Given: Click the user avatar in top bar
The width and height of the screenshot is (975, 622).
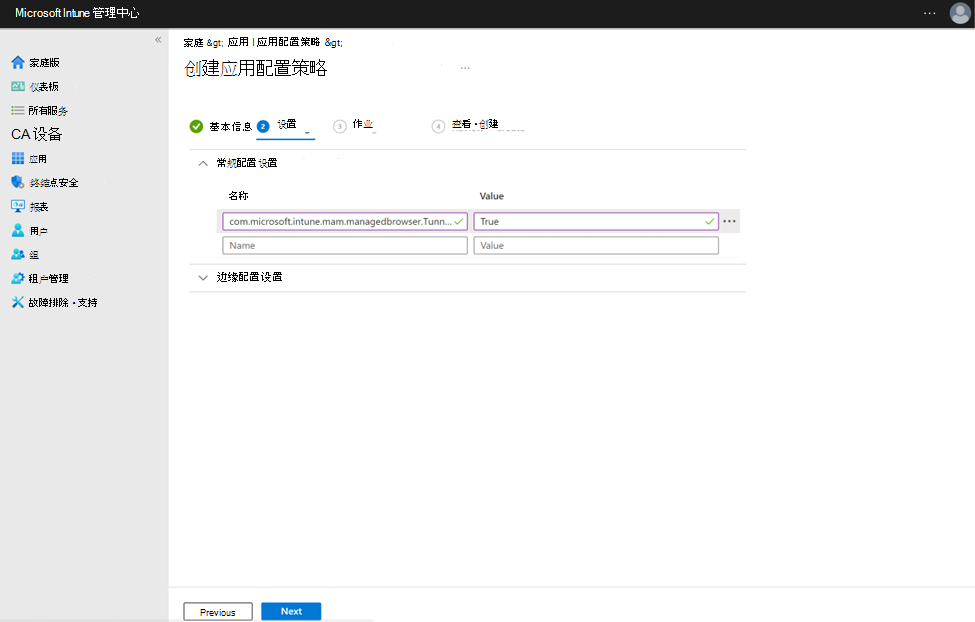Looking at the screenshot, I should pos(960,13).
